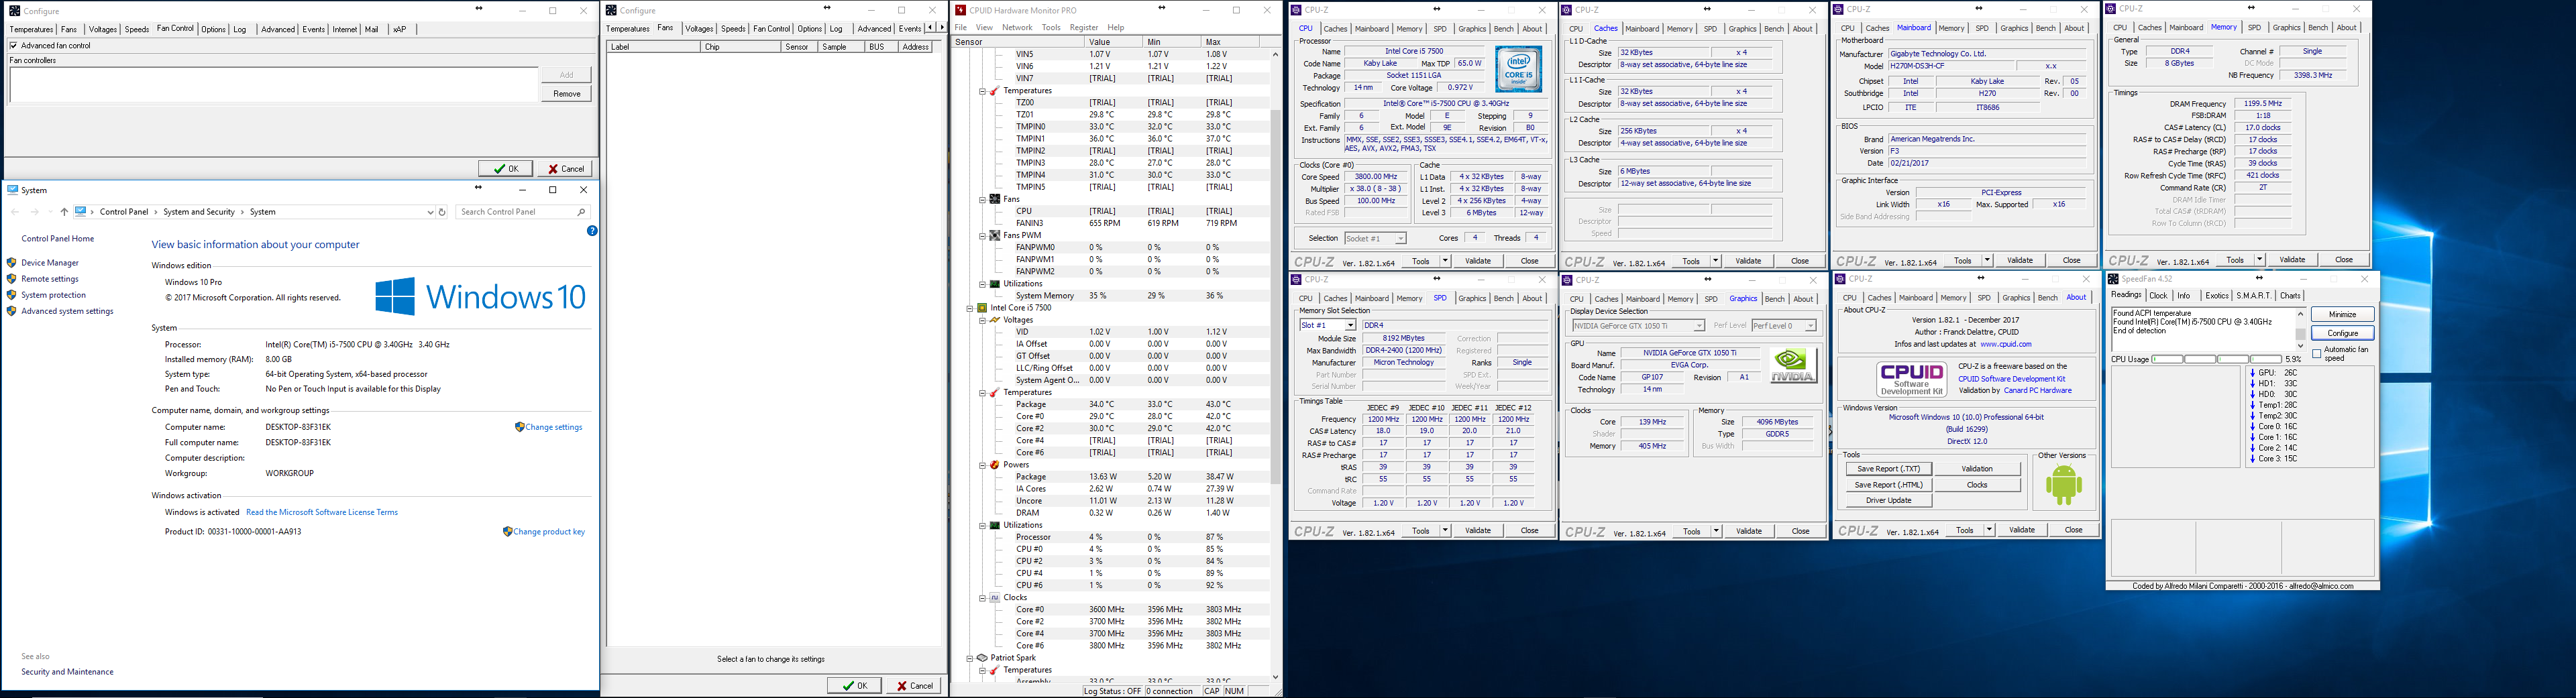Open the www.cpuid.com link
The width and height of the screenshot is (2576, 698).
[x=2005, y=344]
